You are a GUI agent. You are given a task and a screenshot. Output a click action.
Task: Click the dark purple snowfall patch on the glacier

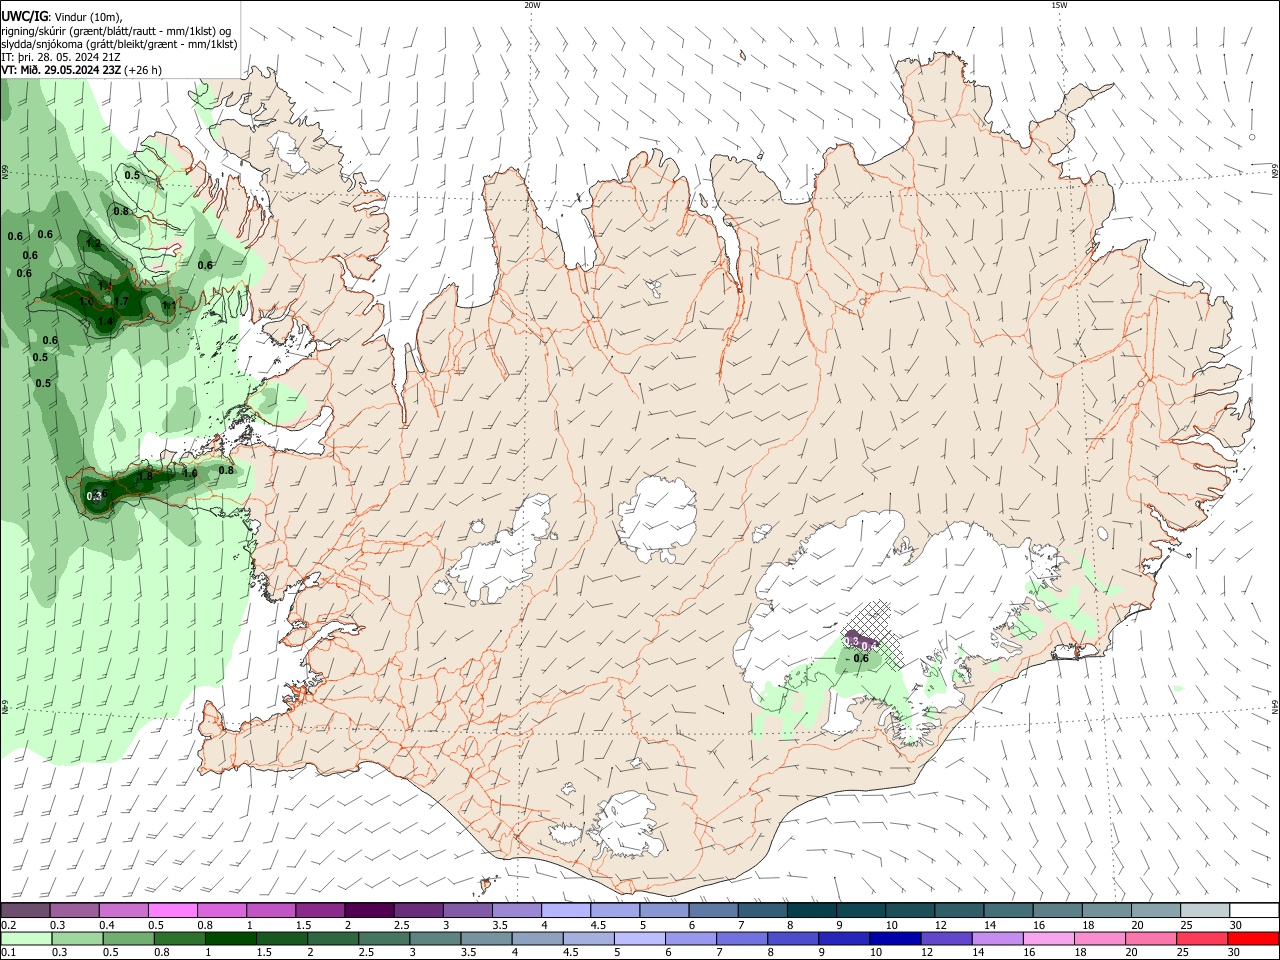point(860,641)
